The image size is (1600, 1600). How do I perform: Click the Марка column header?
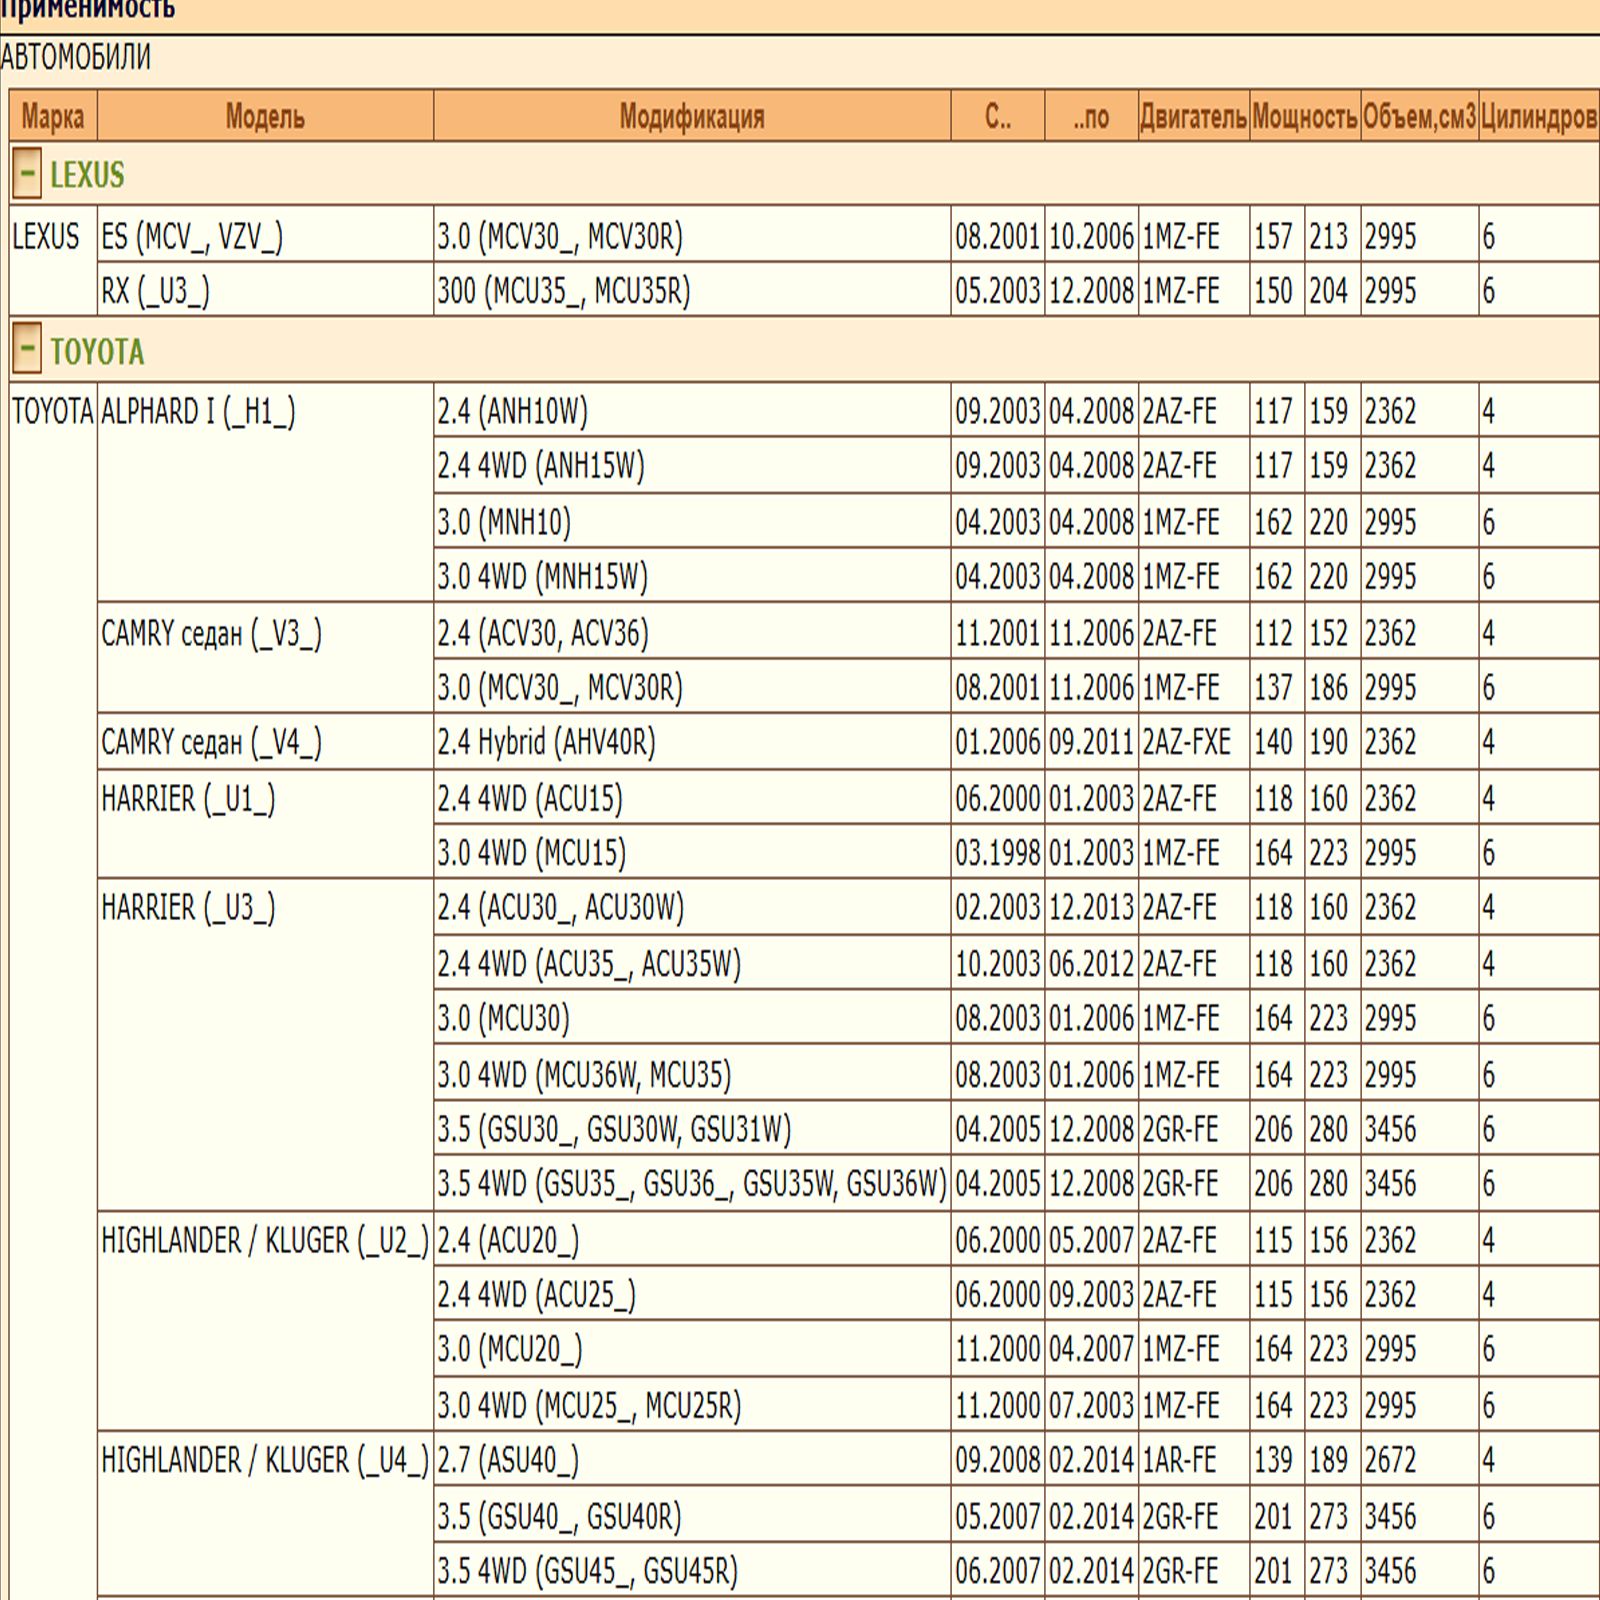point(53,117)
